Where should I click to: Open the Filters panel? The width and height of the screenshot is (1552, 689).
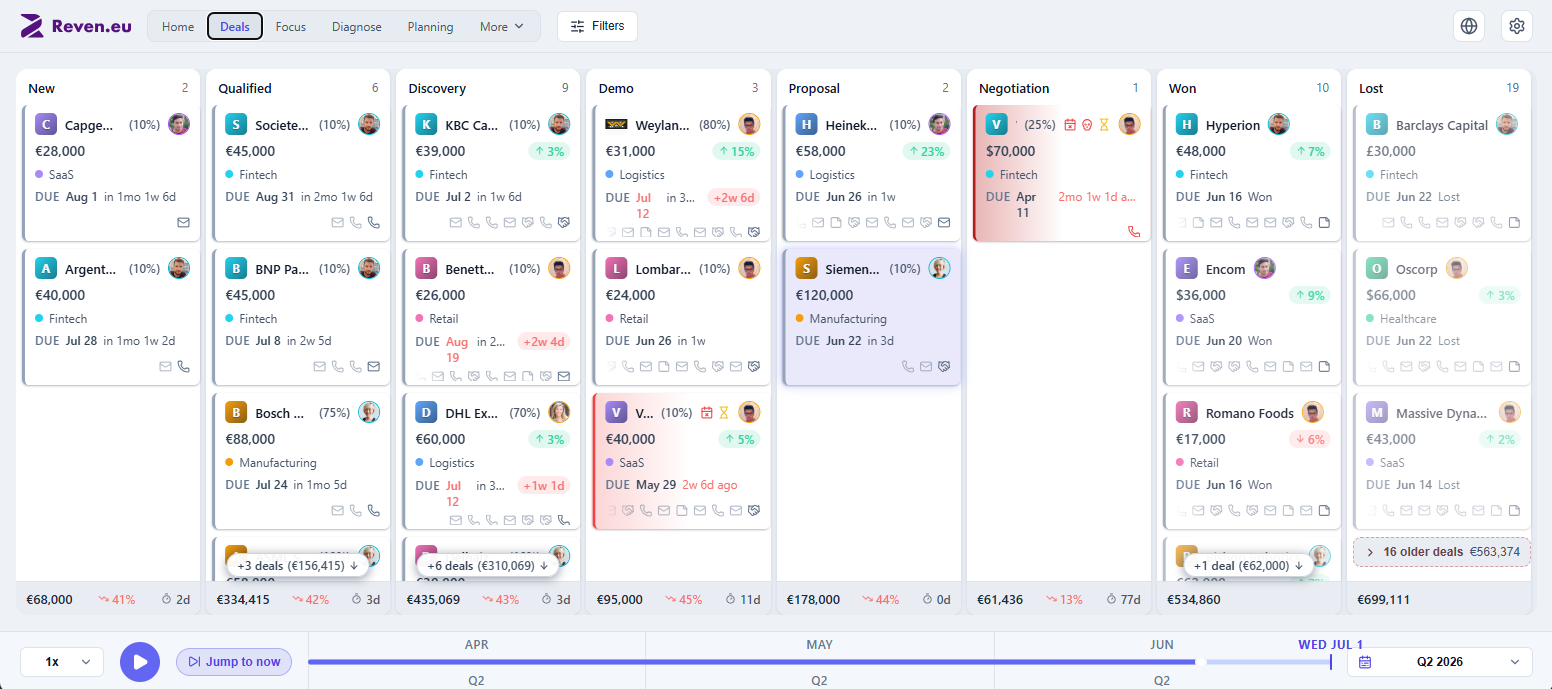(x=597, y=26)
